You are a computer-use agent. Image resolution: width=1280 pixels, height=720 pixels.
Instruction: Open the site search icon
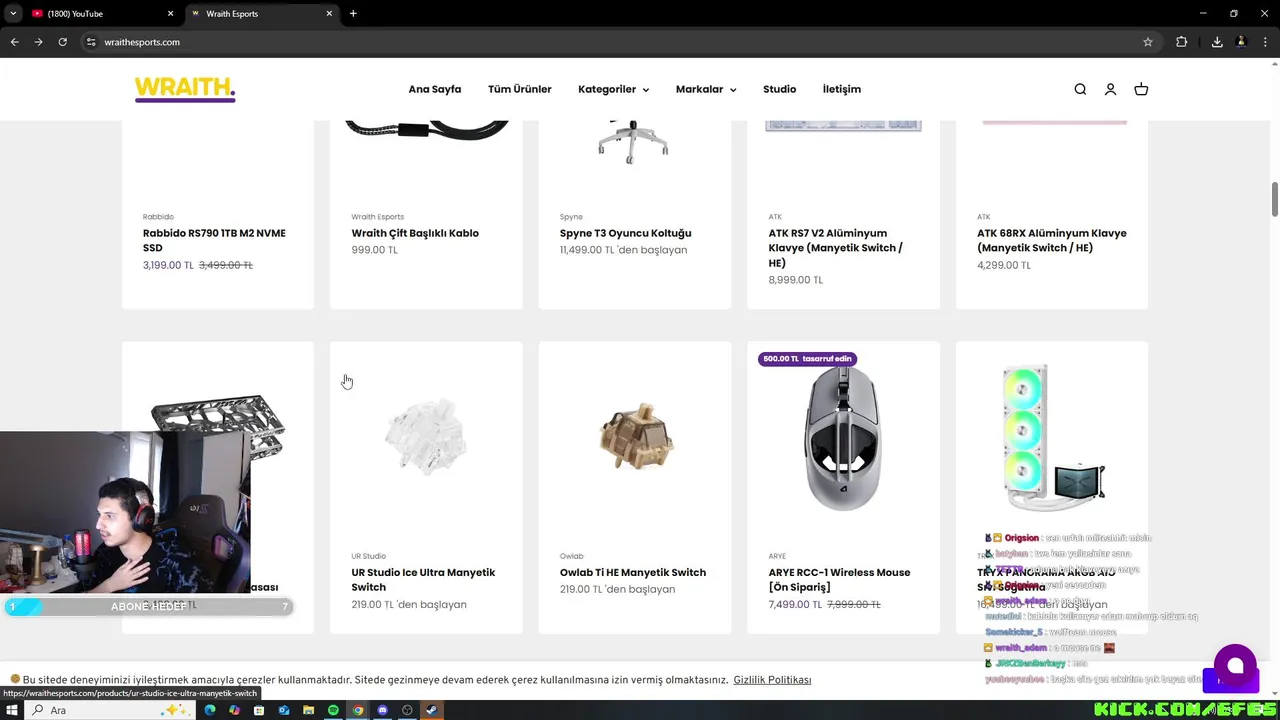(1080, 89)
